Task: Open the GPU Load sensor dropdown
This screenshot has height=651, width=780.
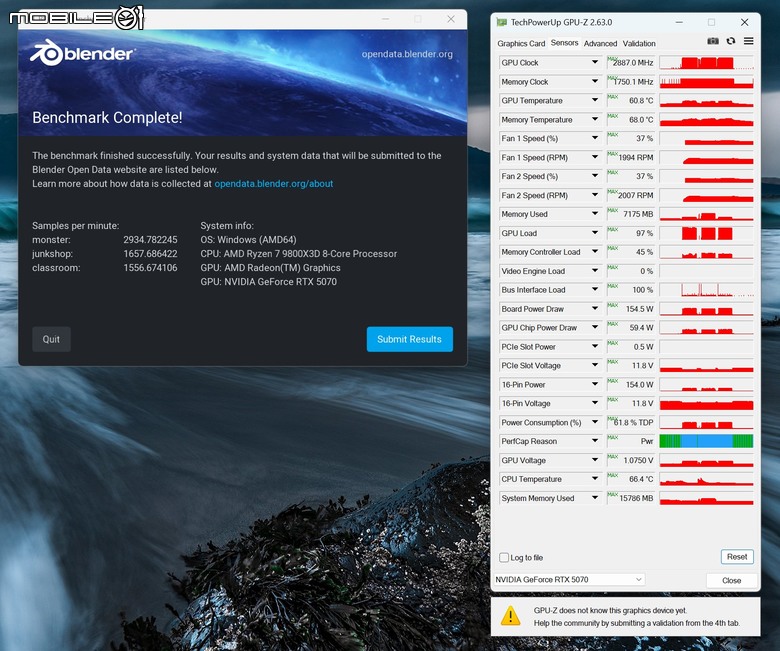Action: pos(595,233)
